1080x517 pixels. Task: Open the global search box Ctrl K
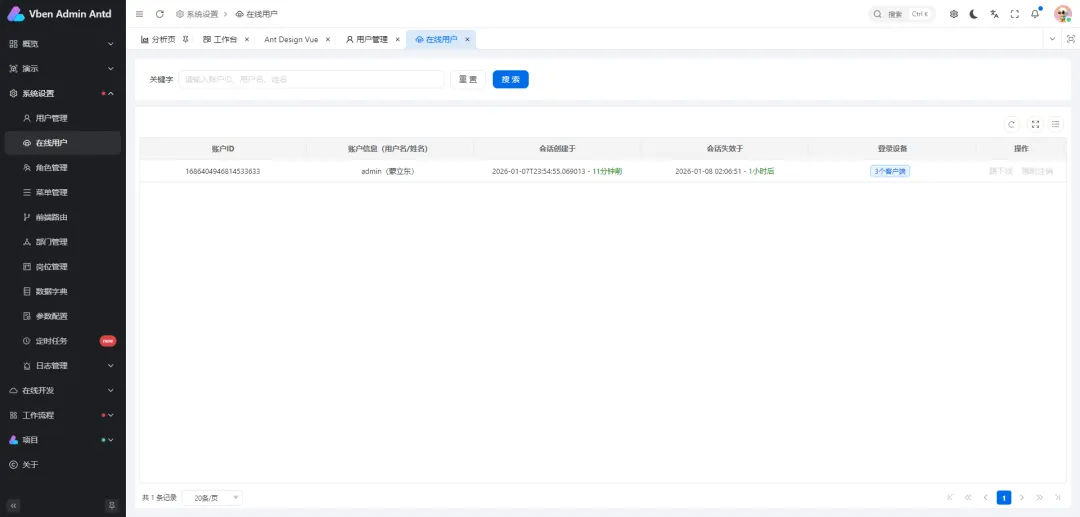click(x=902, y=14)
